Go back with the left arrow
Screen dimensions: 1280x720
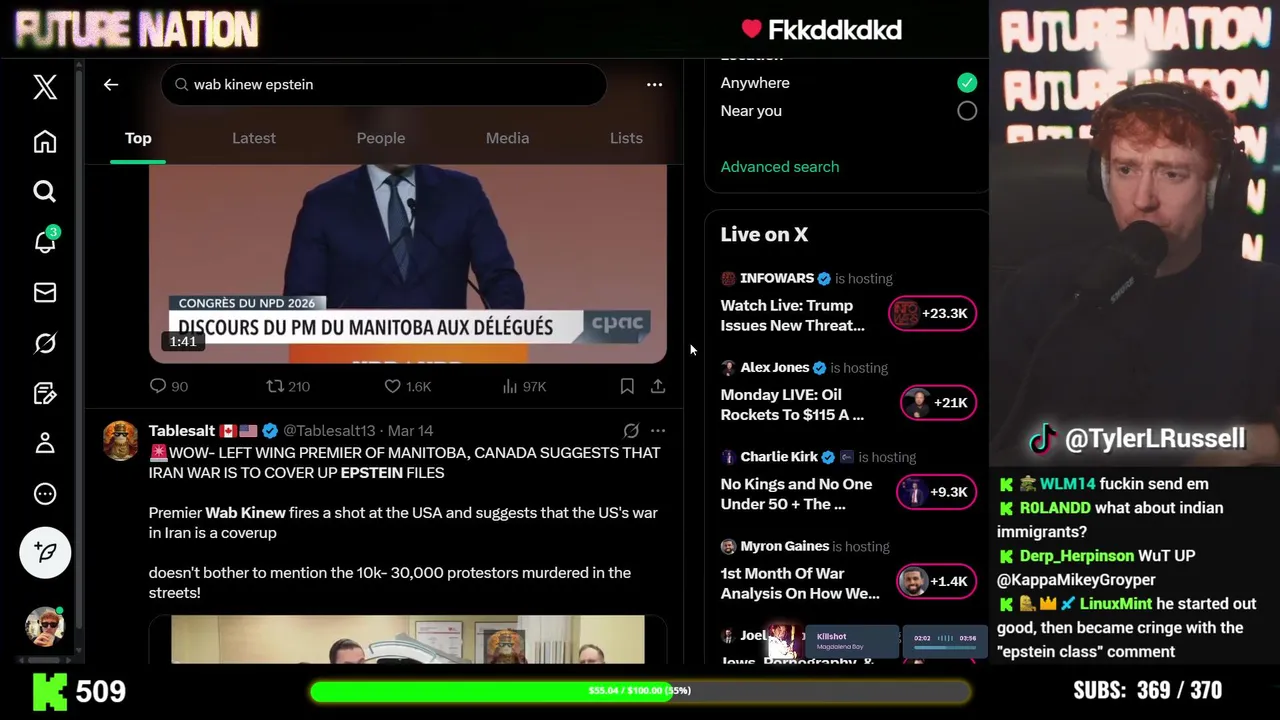[111, 85]
